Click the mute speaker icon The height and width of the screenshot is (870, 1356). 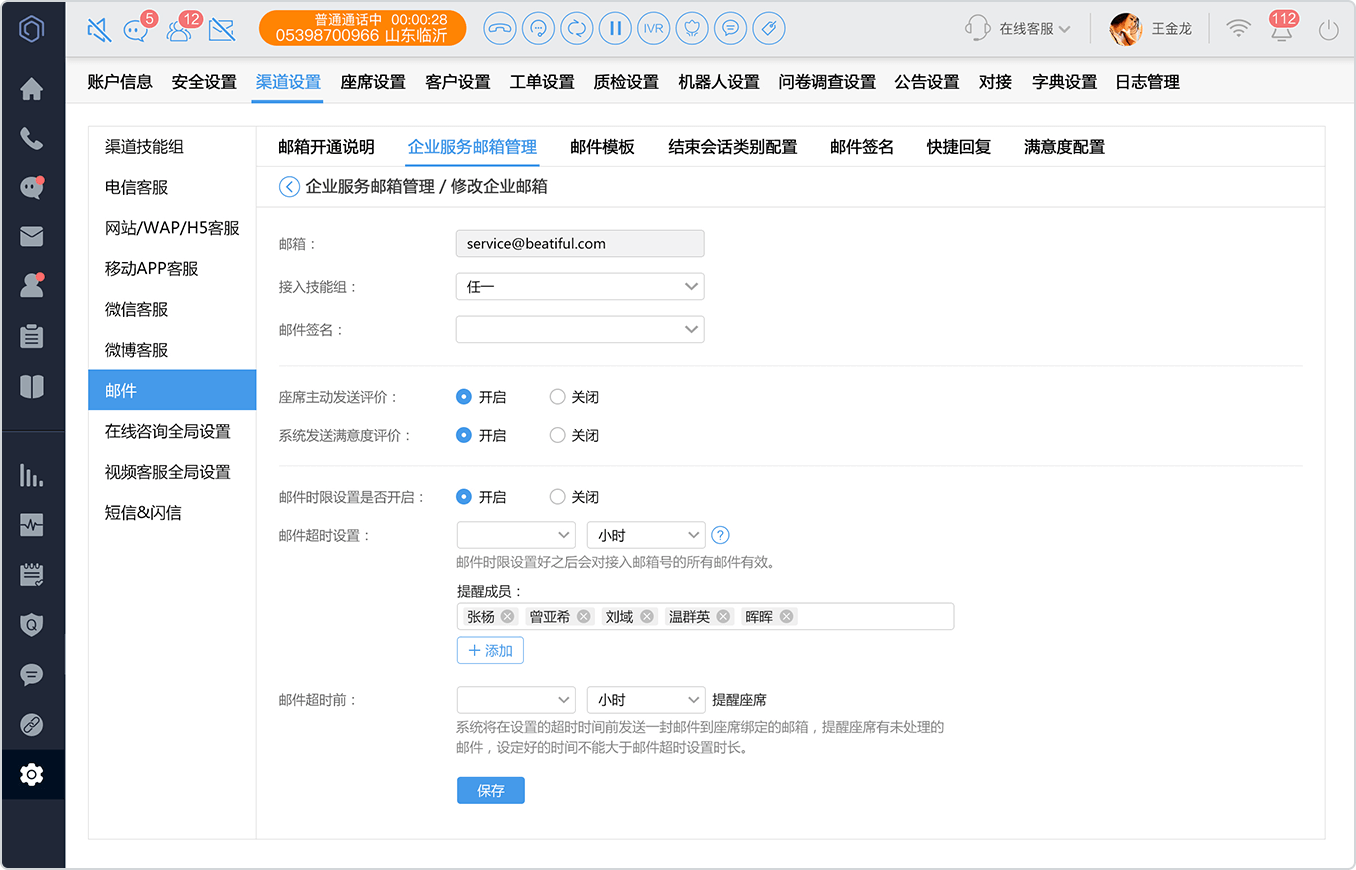(x=99, y=30)
